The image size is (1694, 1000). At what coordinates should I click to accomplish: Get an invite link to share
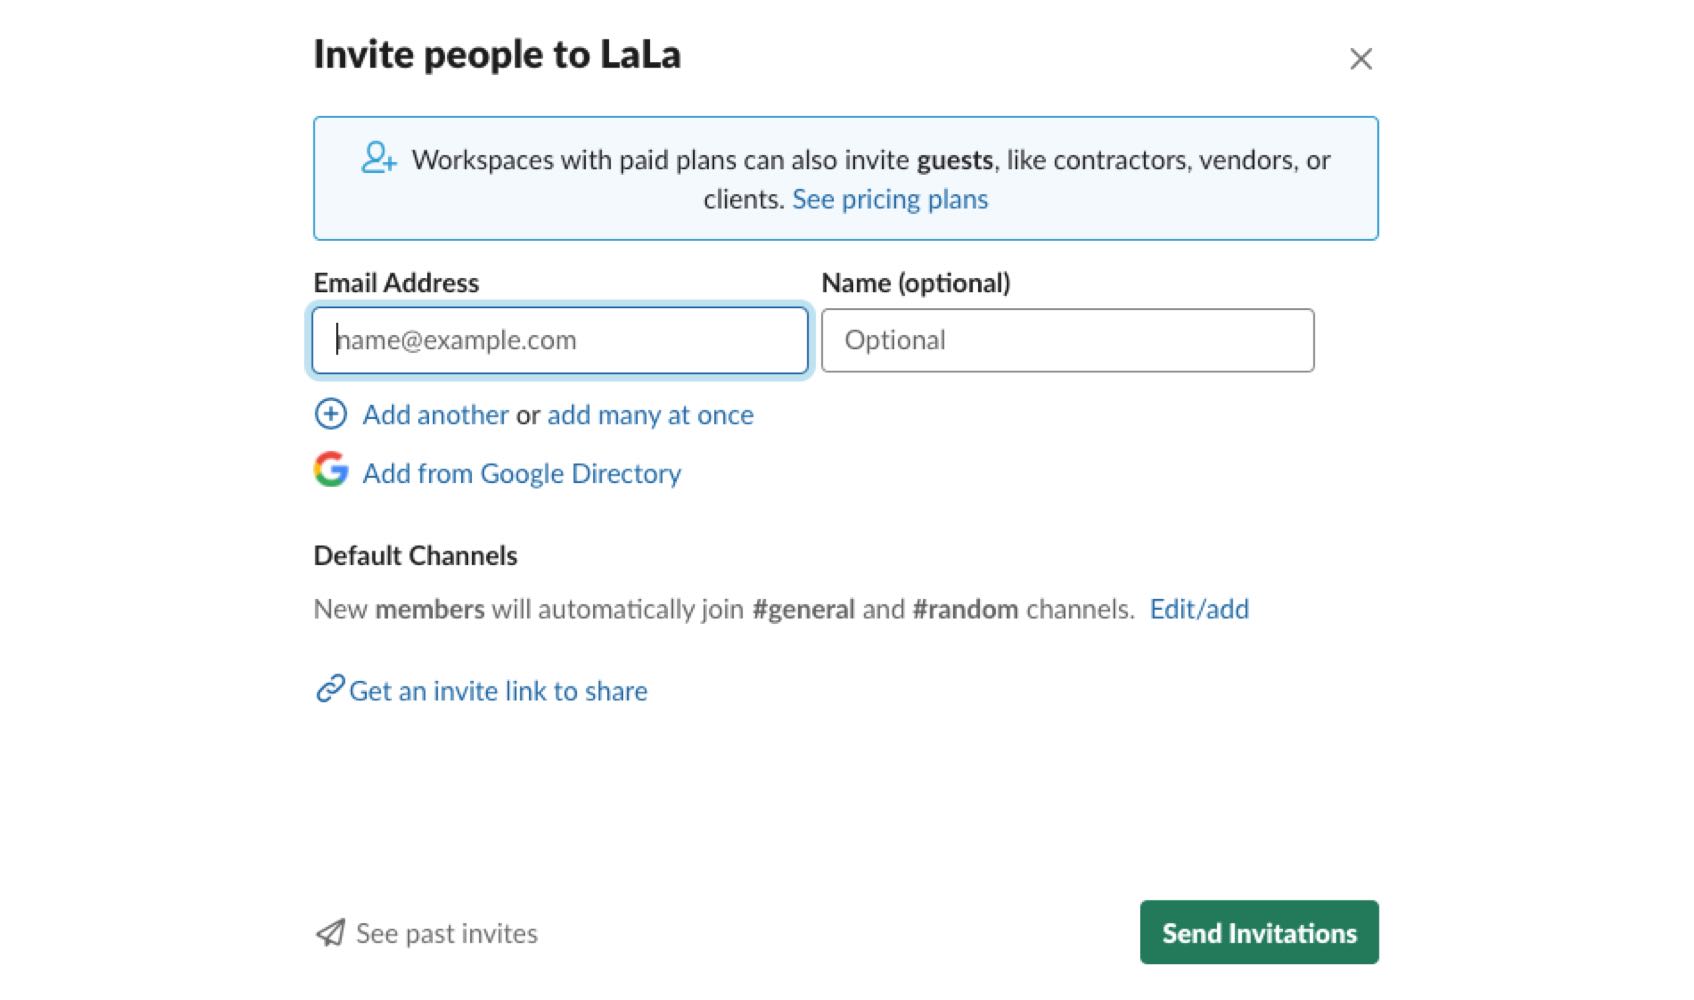(498, 691)
